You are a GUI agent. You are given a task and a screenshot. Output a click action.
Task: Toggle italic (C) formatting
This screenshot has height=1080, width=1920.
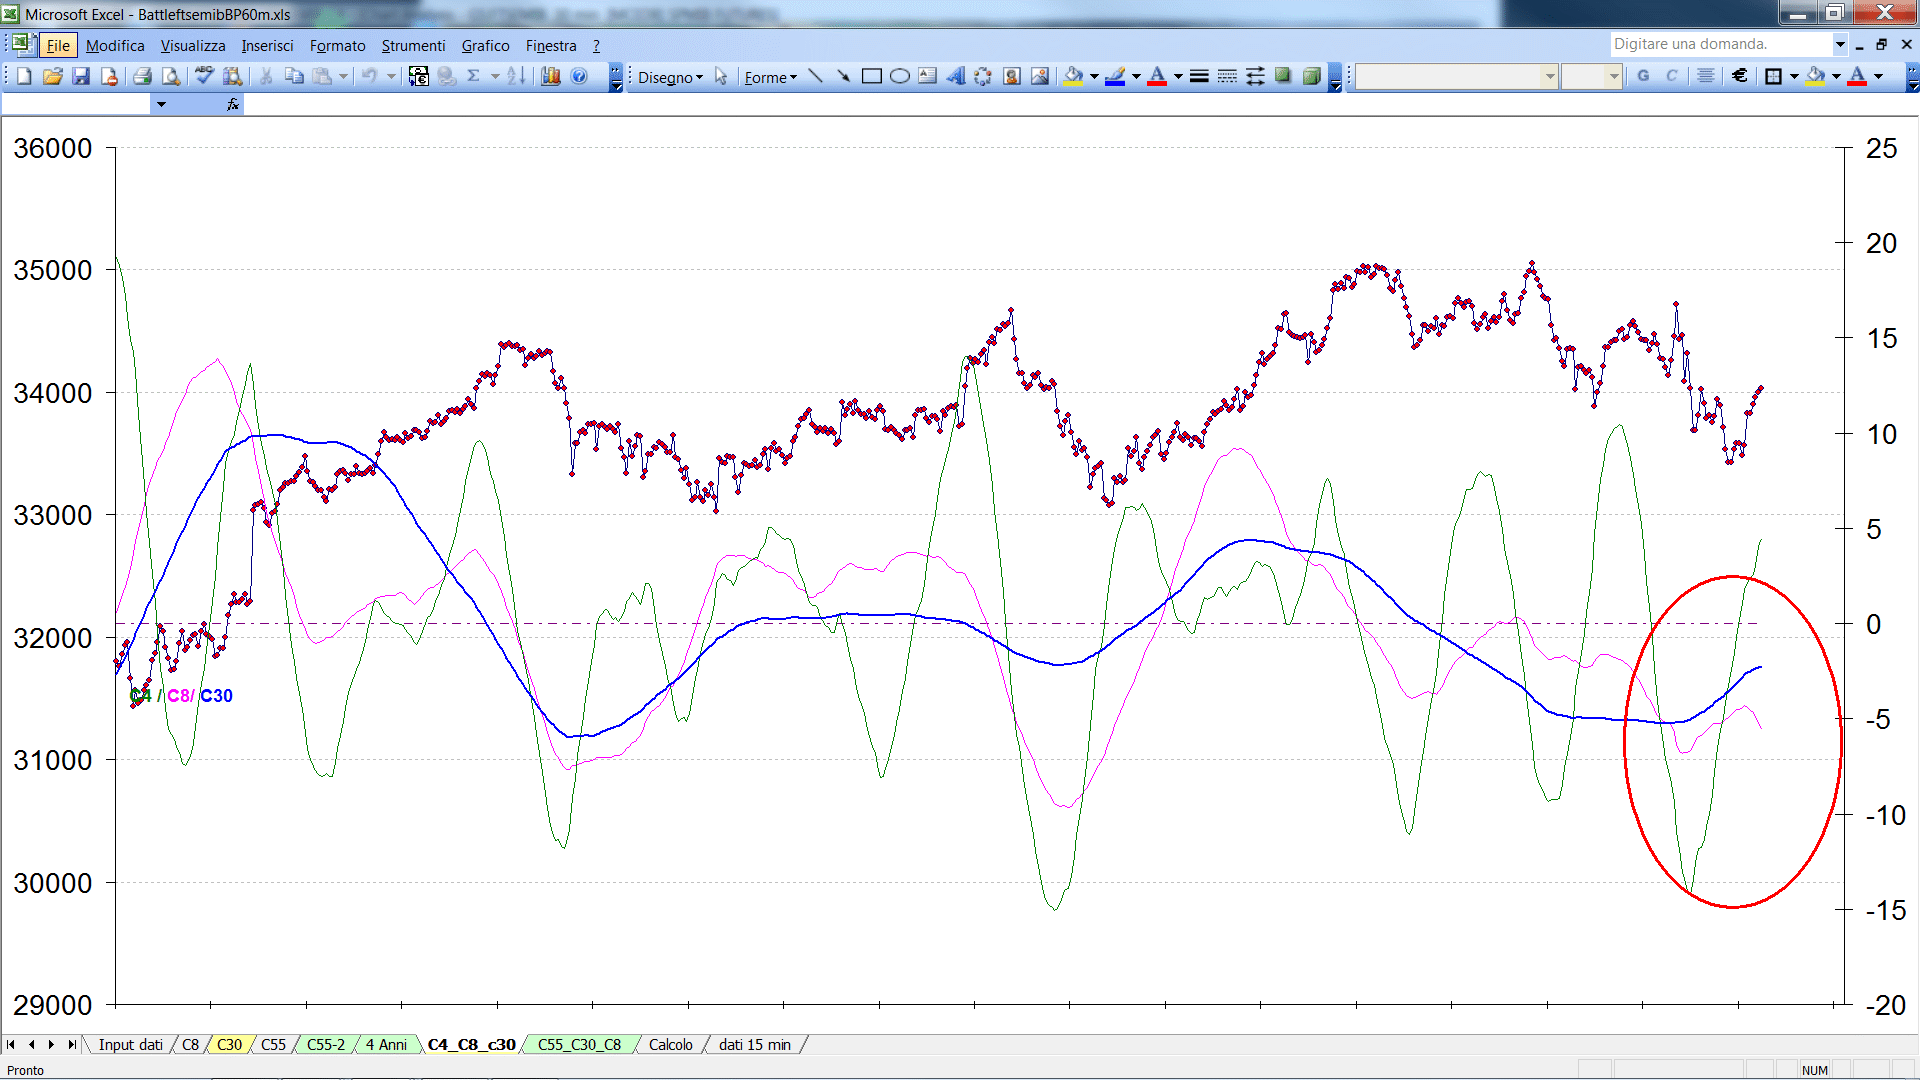pyautogui.click(x=1671, y=76)
